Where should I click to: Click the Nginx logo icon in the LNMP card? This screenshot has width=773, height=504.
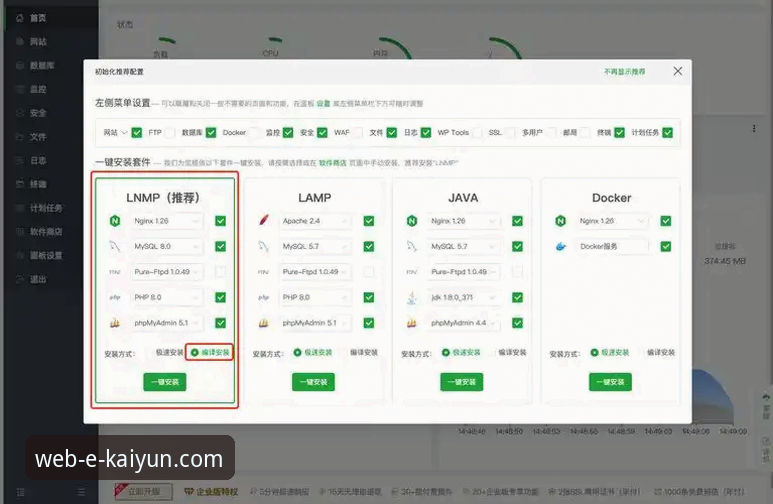[x=115, y=221]
